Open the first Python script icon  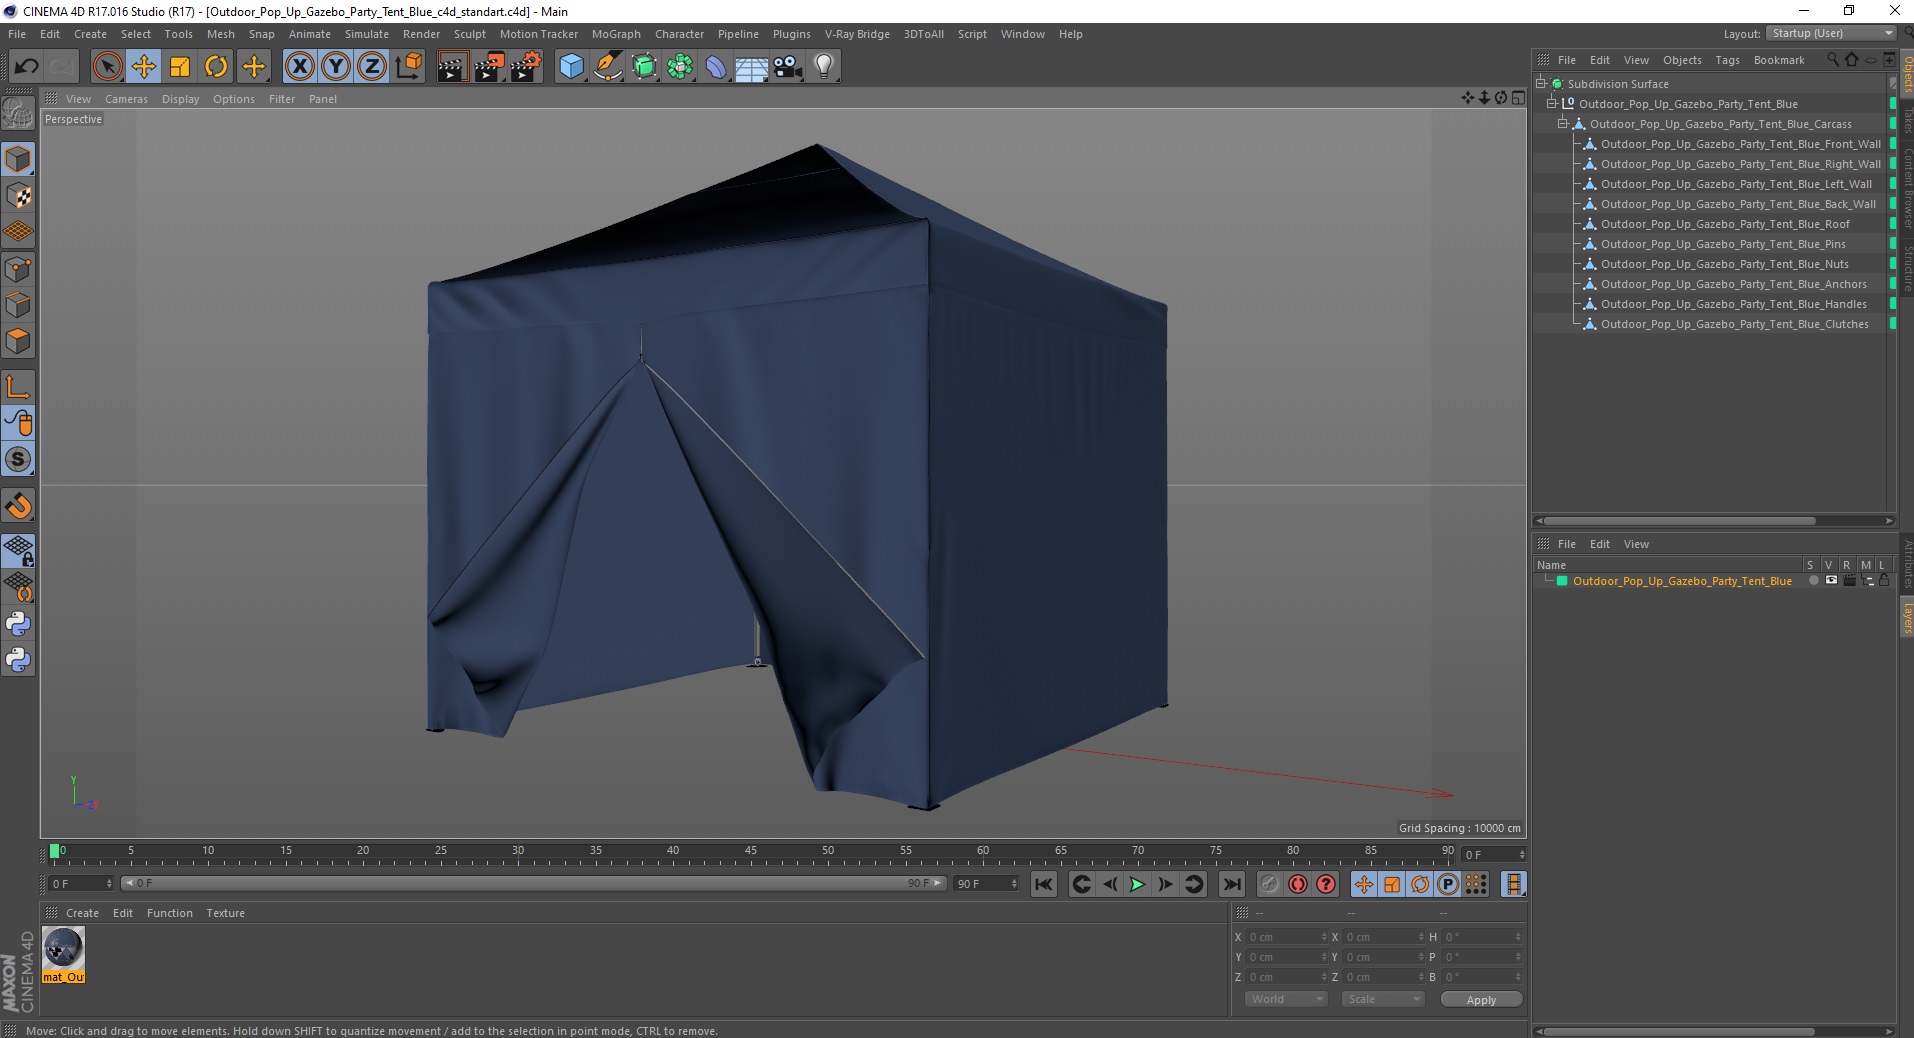[x=18, y=624]
